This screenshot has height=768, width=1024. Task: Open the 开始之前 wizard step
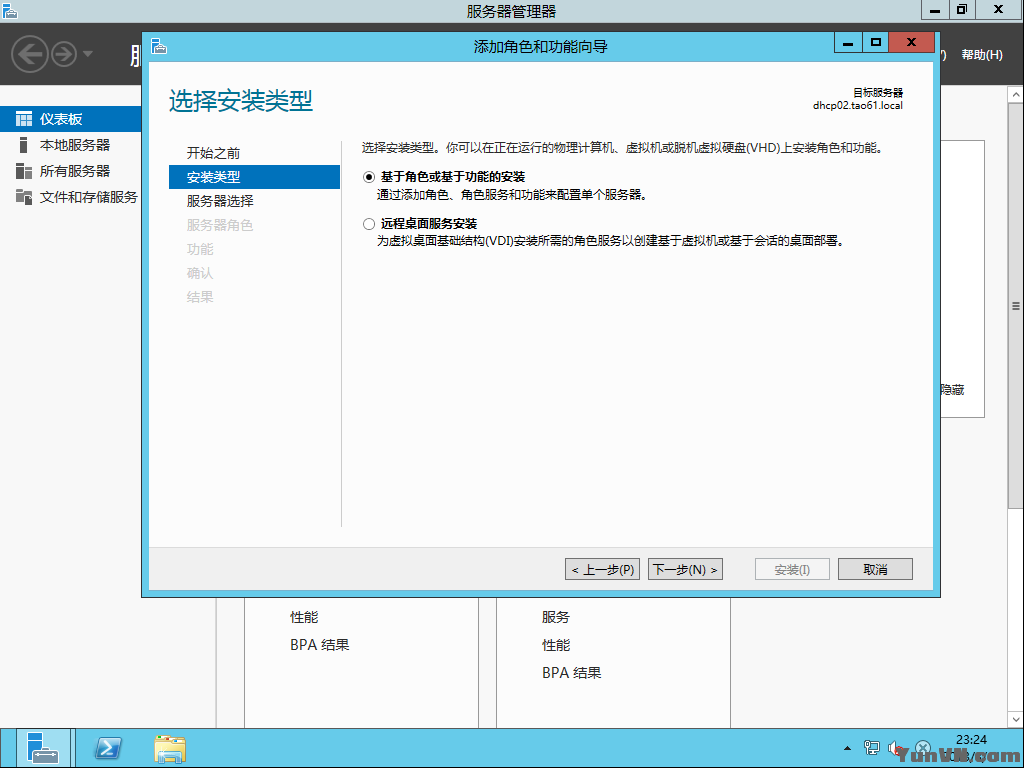tap(214, 153)
